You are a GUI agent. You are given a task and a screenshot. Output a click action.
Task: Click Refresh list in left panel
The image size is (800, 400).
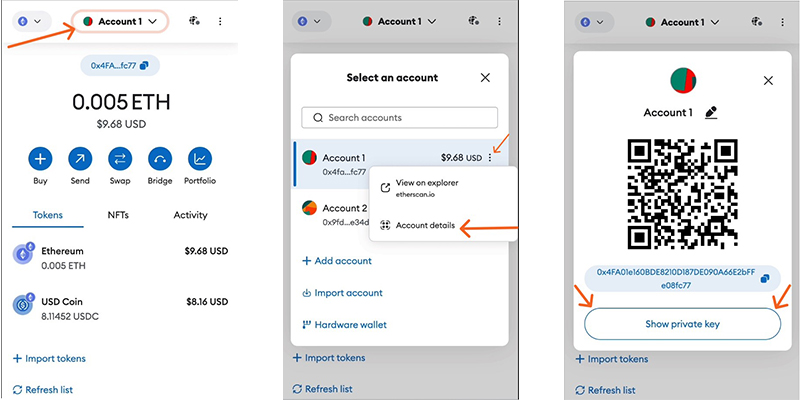[43, 390]
